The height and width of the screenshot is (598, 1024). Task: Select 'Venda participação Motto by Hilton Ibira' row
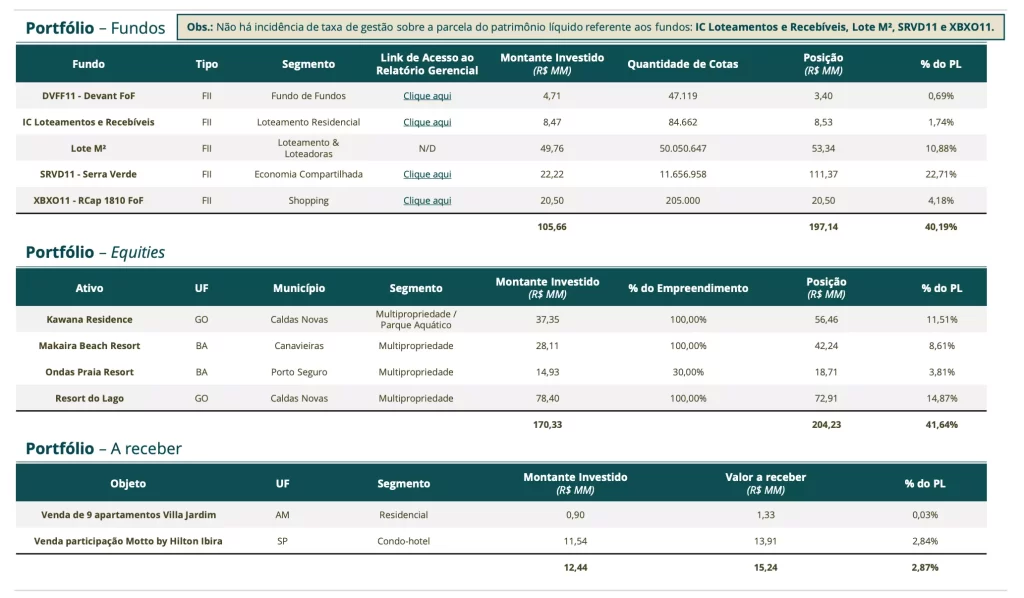pos(501,541)
